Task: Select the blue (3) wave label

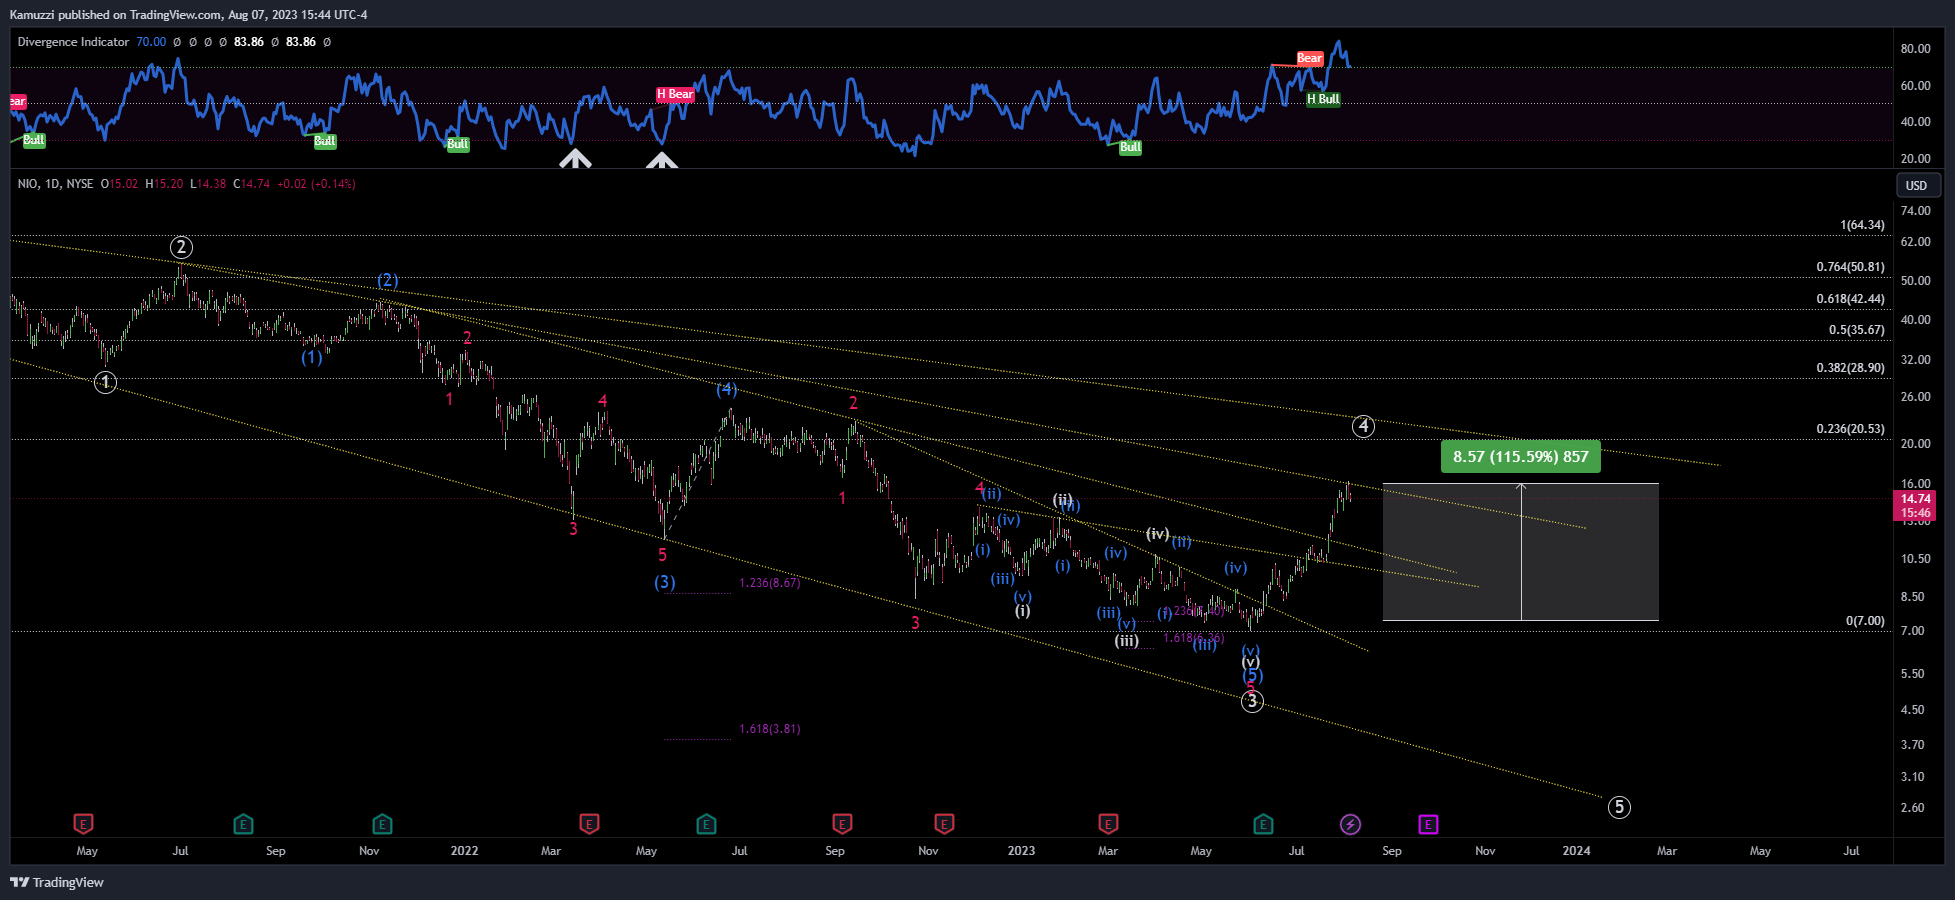Action: pyautogui.click(x=665, y=582)
